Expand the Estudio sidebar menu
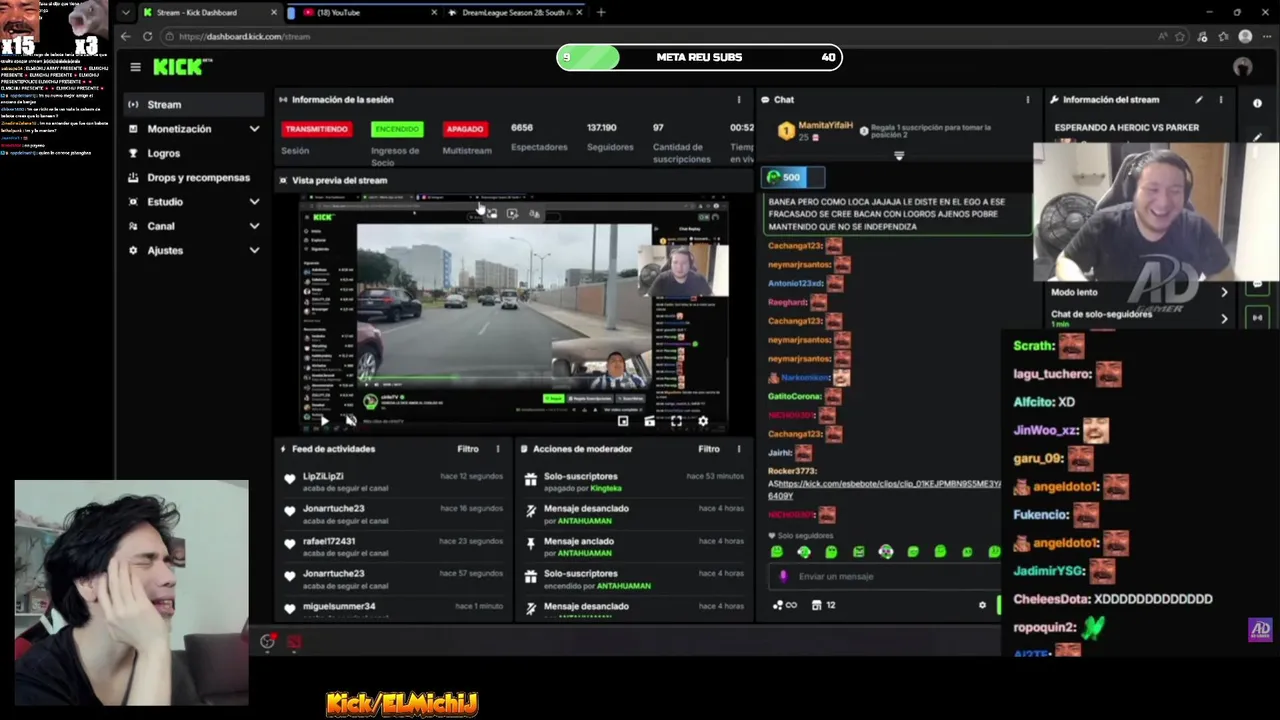 194,202
